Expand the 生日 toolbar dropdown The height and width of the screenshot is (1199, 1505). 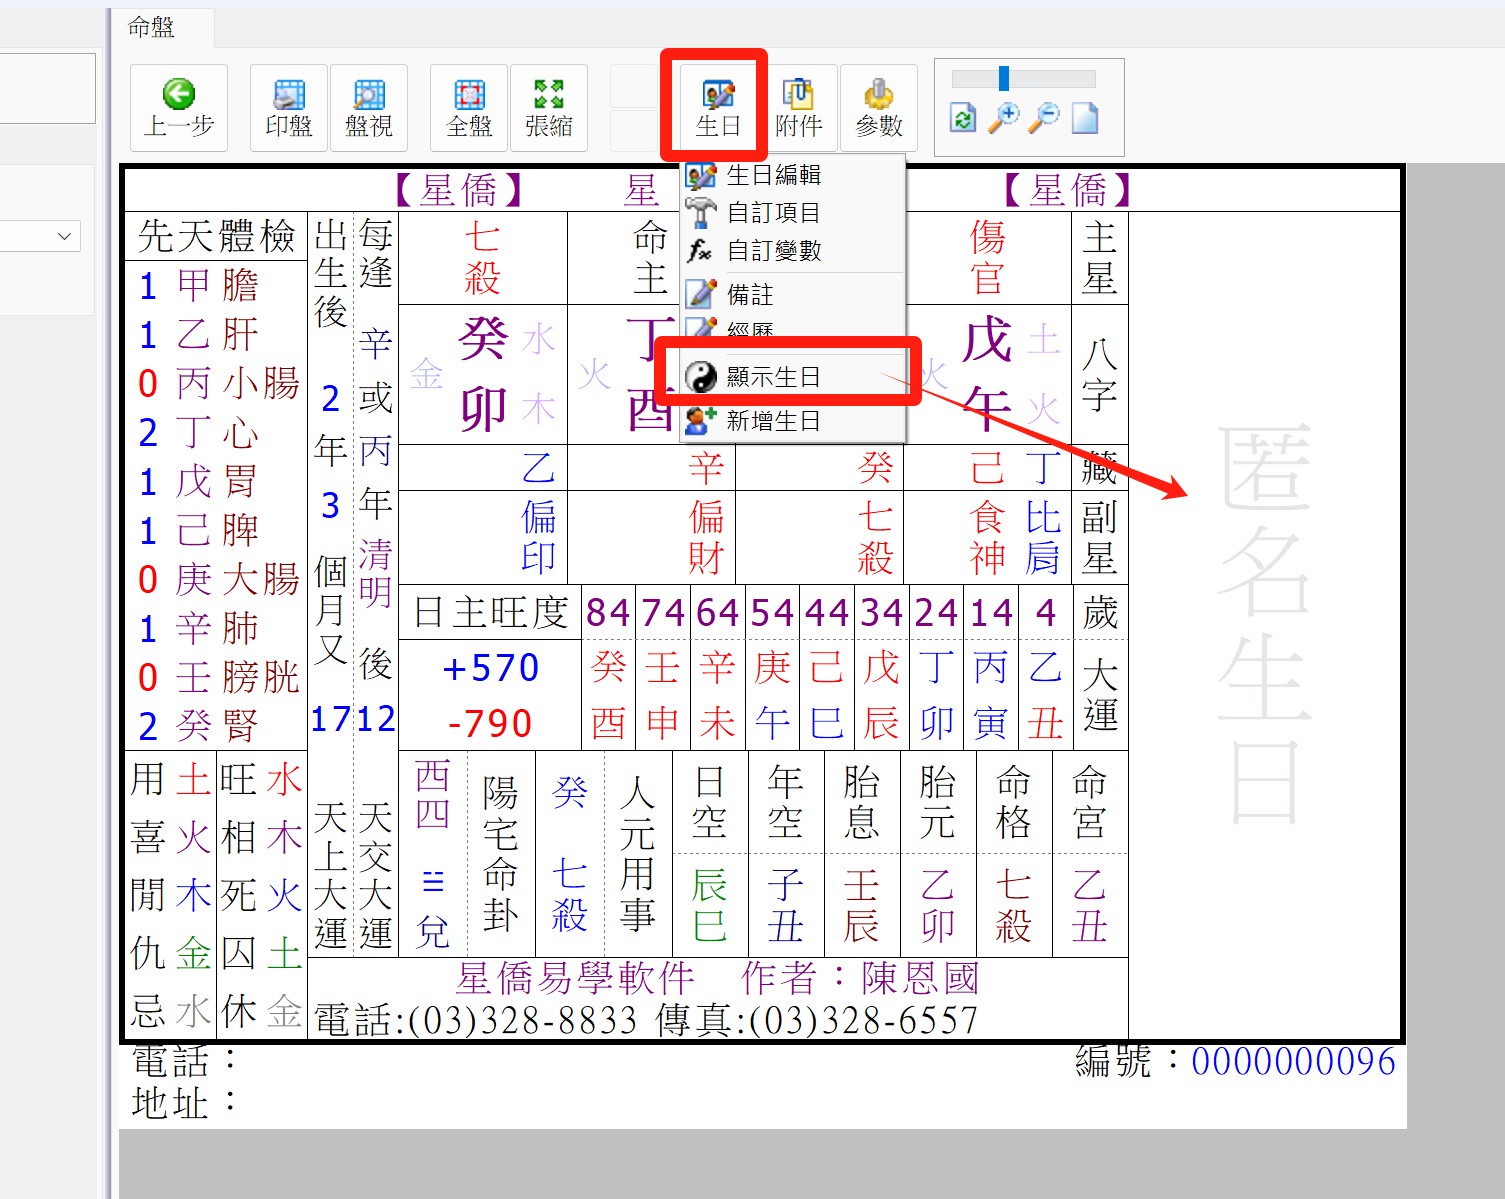click(x=717, y=107)
